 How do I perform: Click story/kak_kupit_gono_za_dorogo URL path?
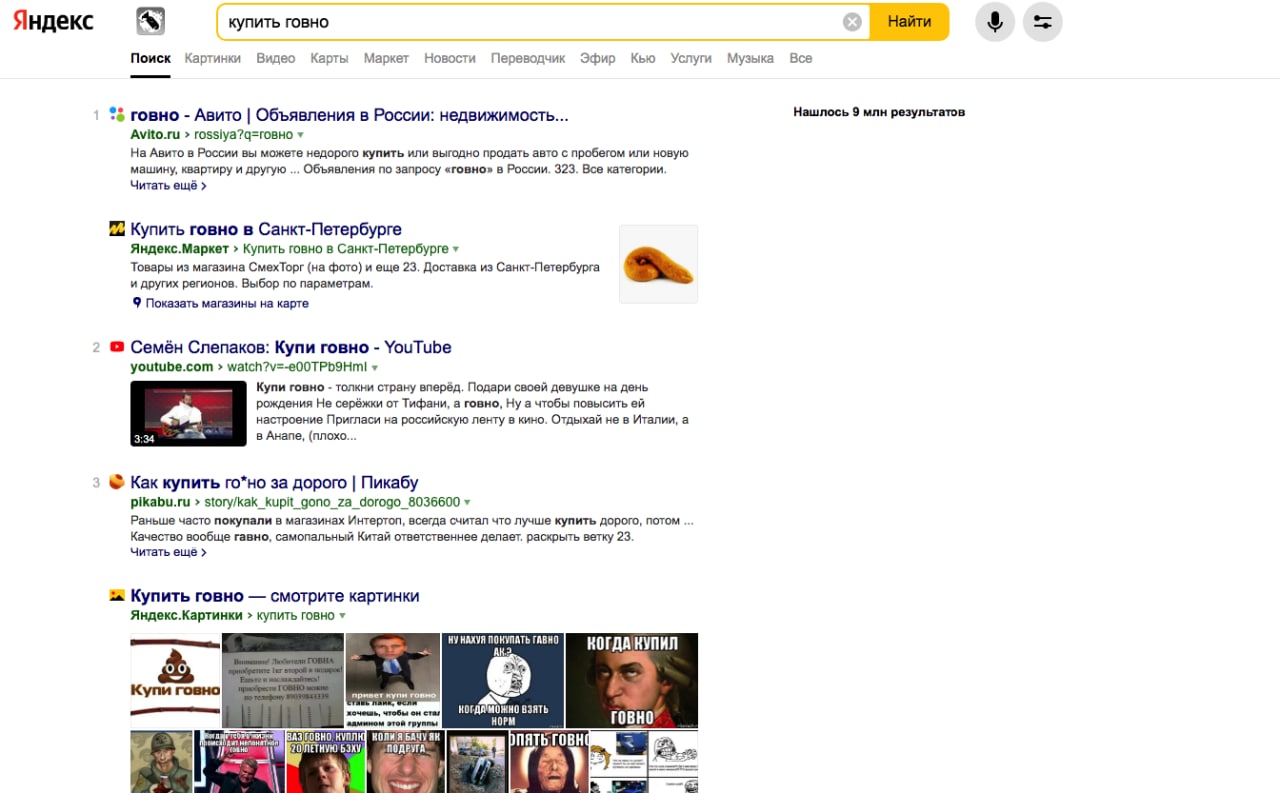pyautogui.click(x=332, y=502)
